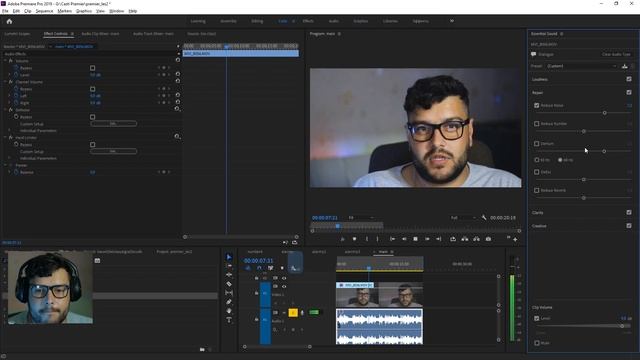Open playback resolution Full dropdown
640x360 pixels.
point(463,218)
